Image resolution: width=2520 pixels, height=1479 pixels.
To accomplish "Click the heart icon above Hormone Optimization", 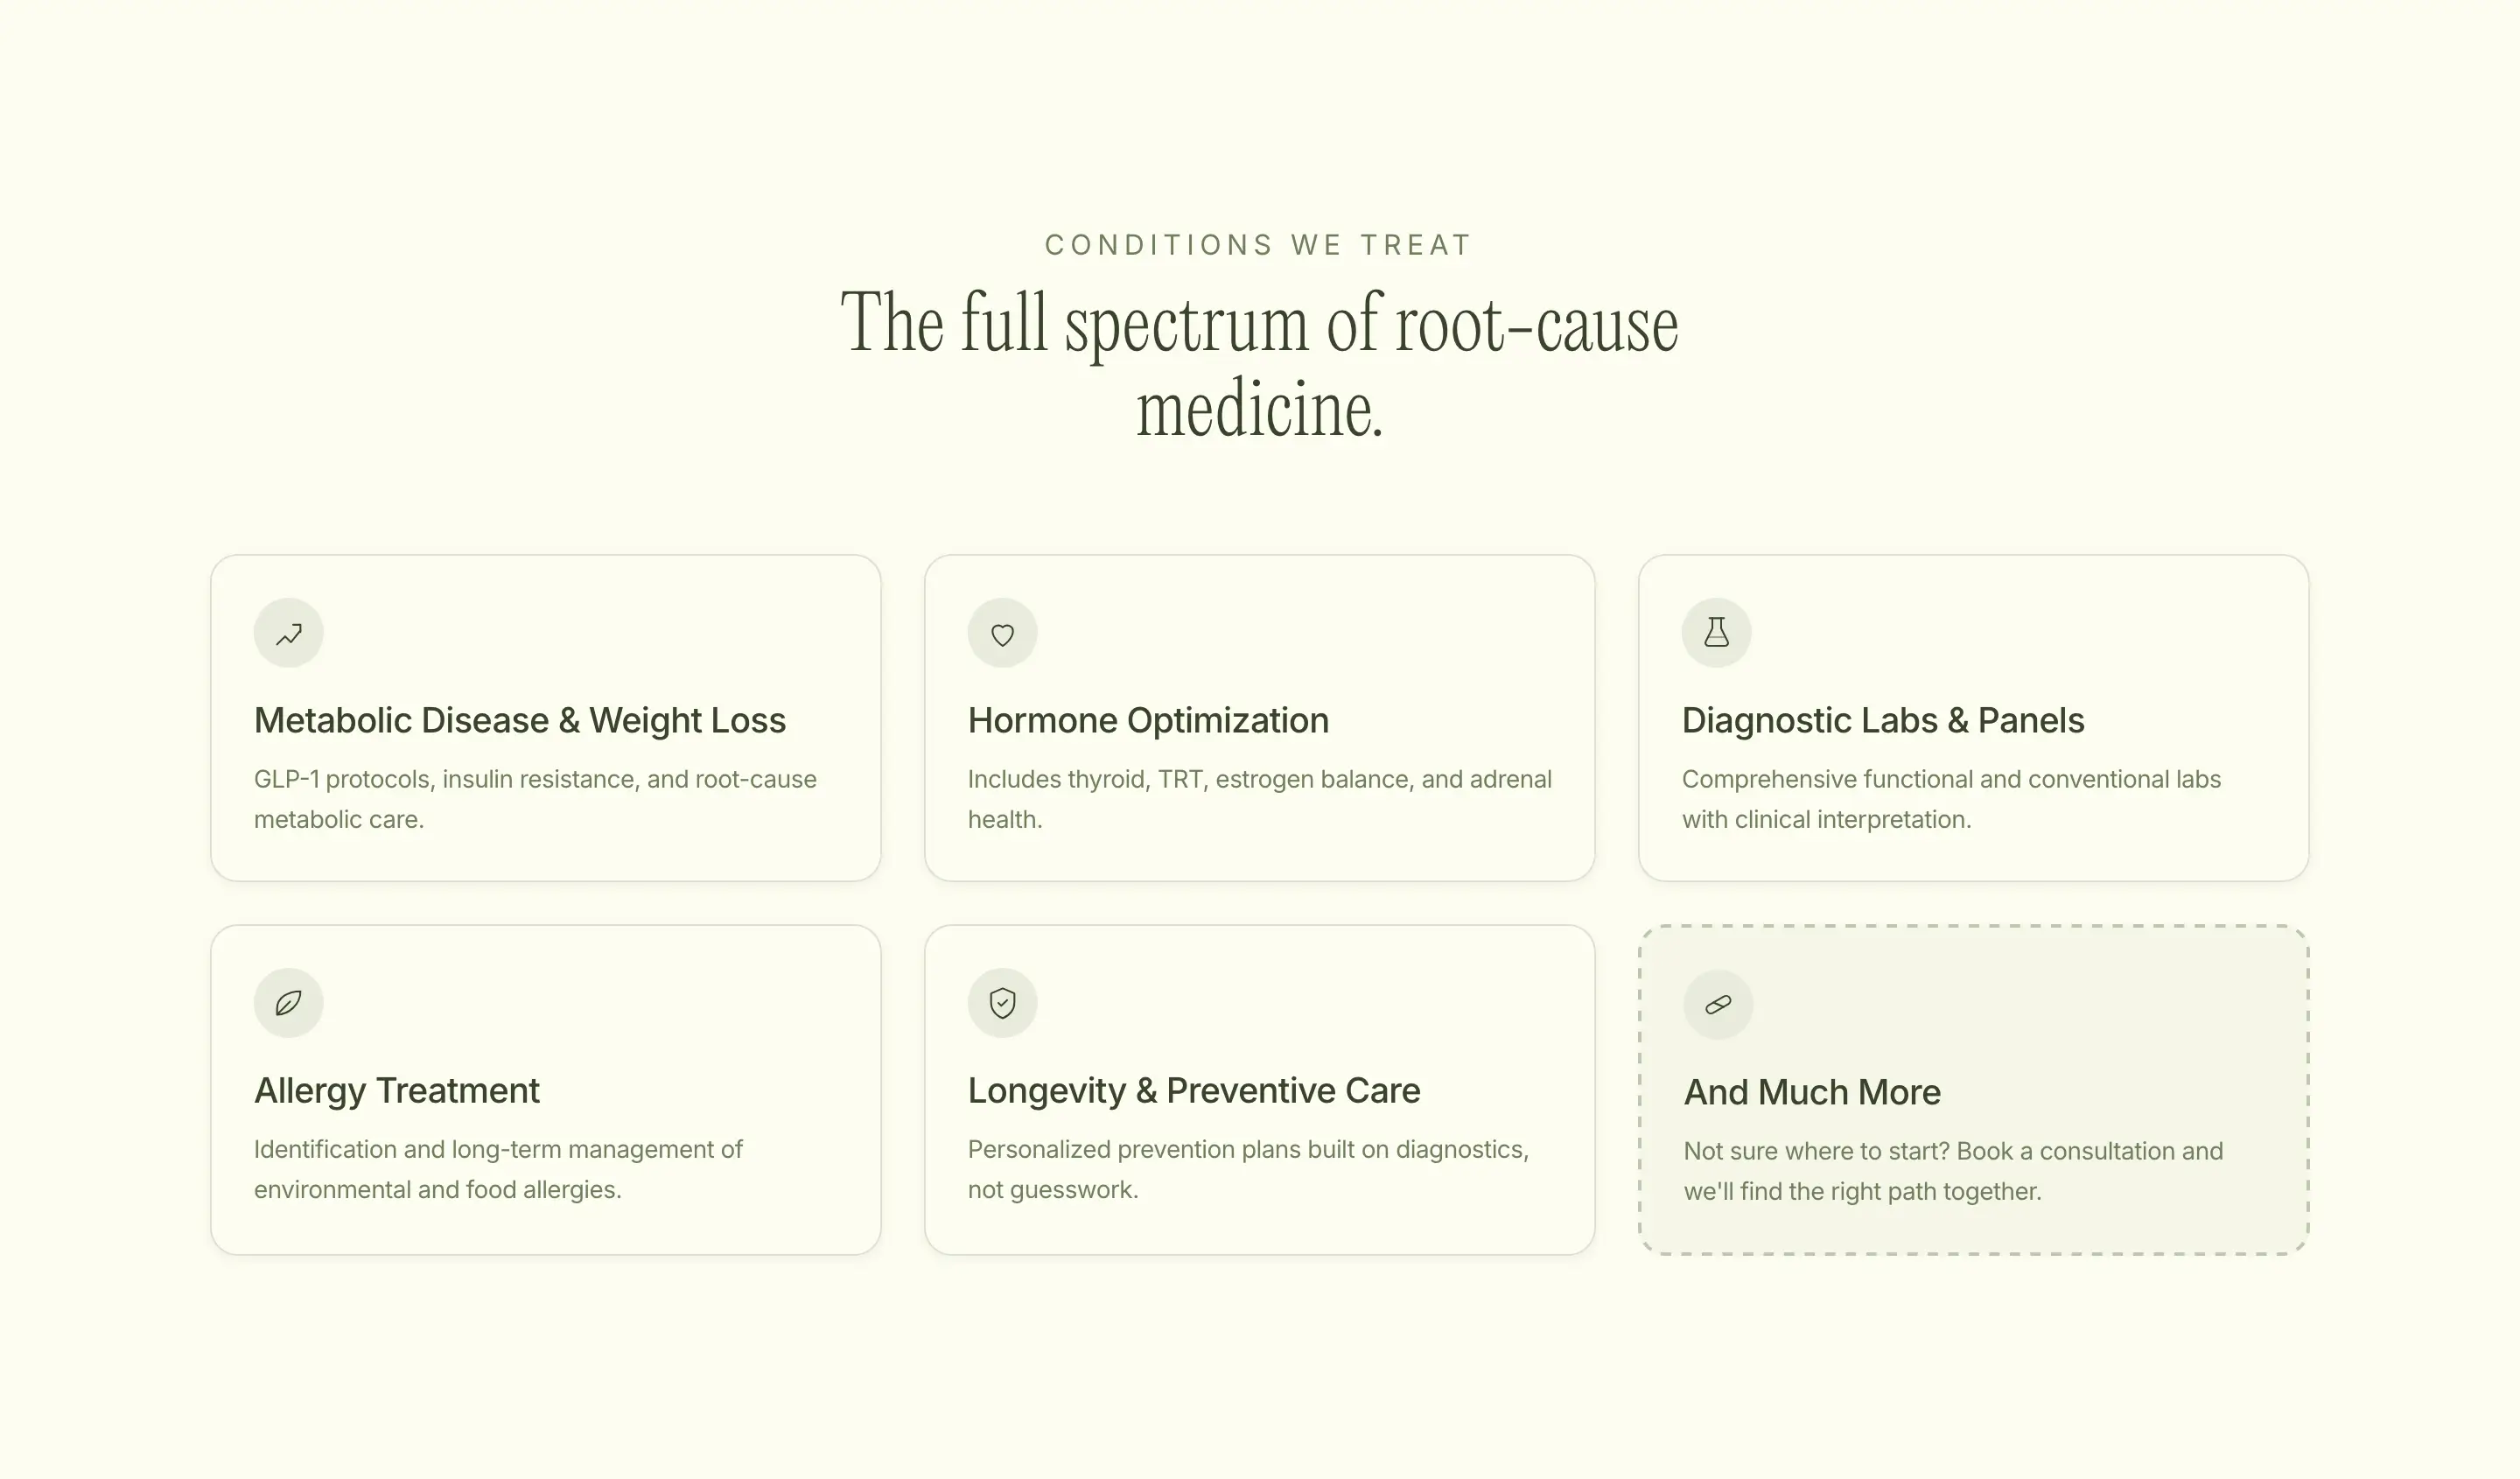I will coord(1002,633).
